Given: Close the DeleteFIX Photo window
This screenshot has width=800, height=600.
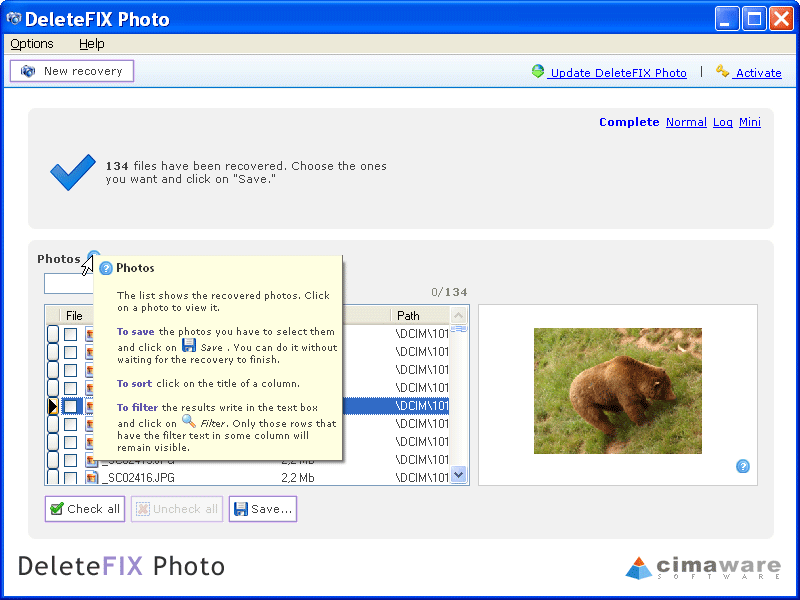Looking at the screenshot, I should click(x=782, y=19).
